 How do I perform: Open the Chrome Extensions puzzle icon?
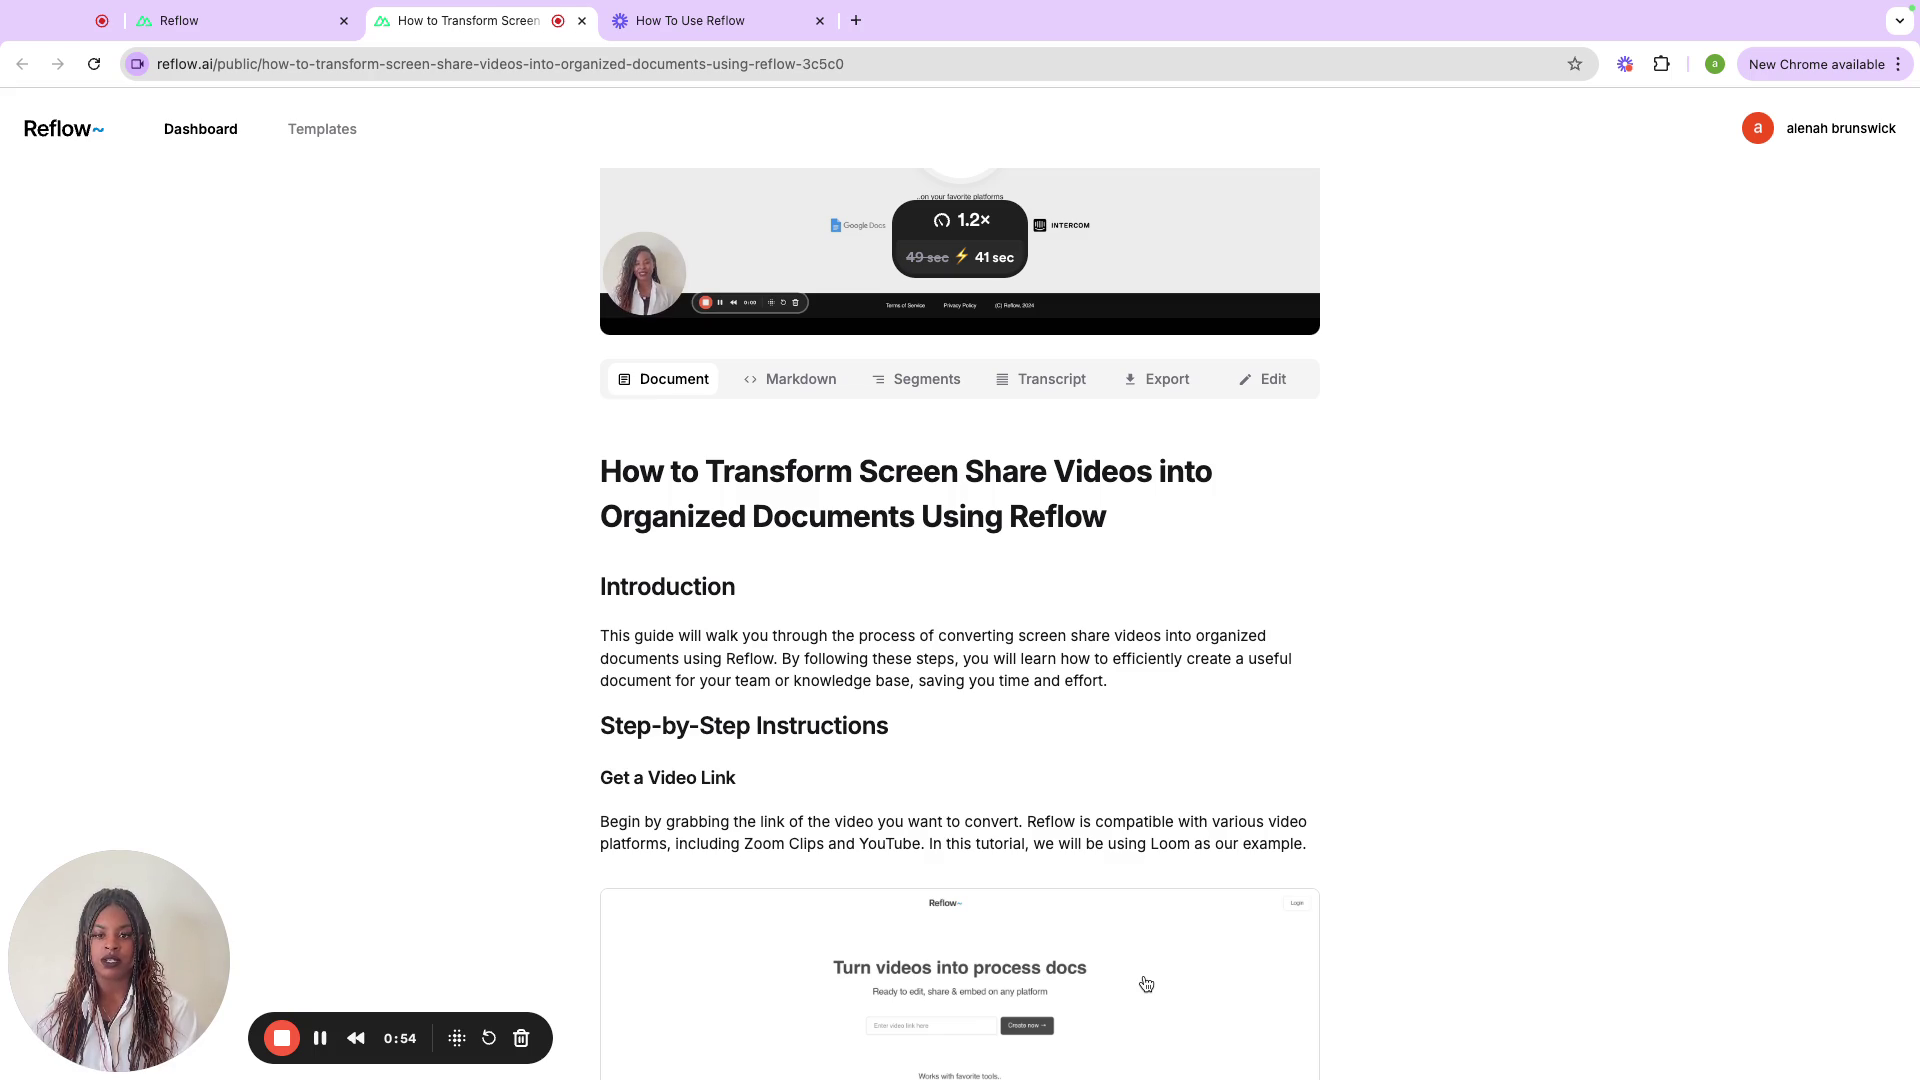coord(1661,64)
